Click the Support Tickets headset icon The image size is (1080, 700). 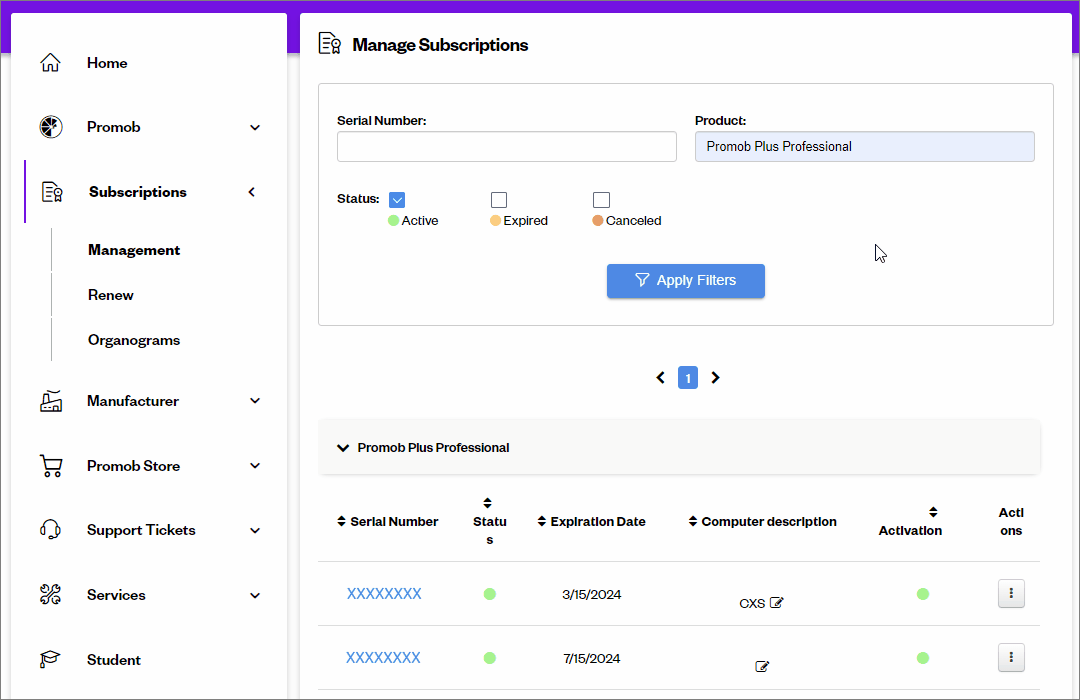click(50, 530)
